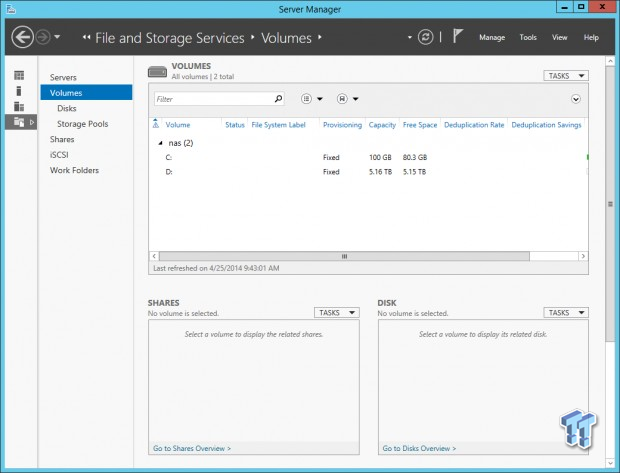620x473 pixels.
Task: Sort by the Volume column header
Action: click(x=178, y=125)
